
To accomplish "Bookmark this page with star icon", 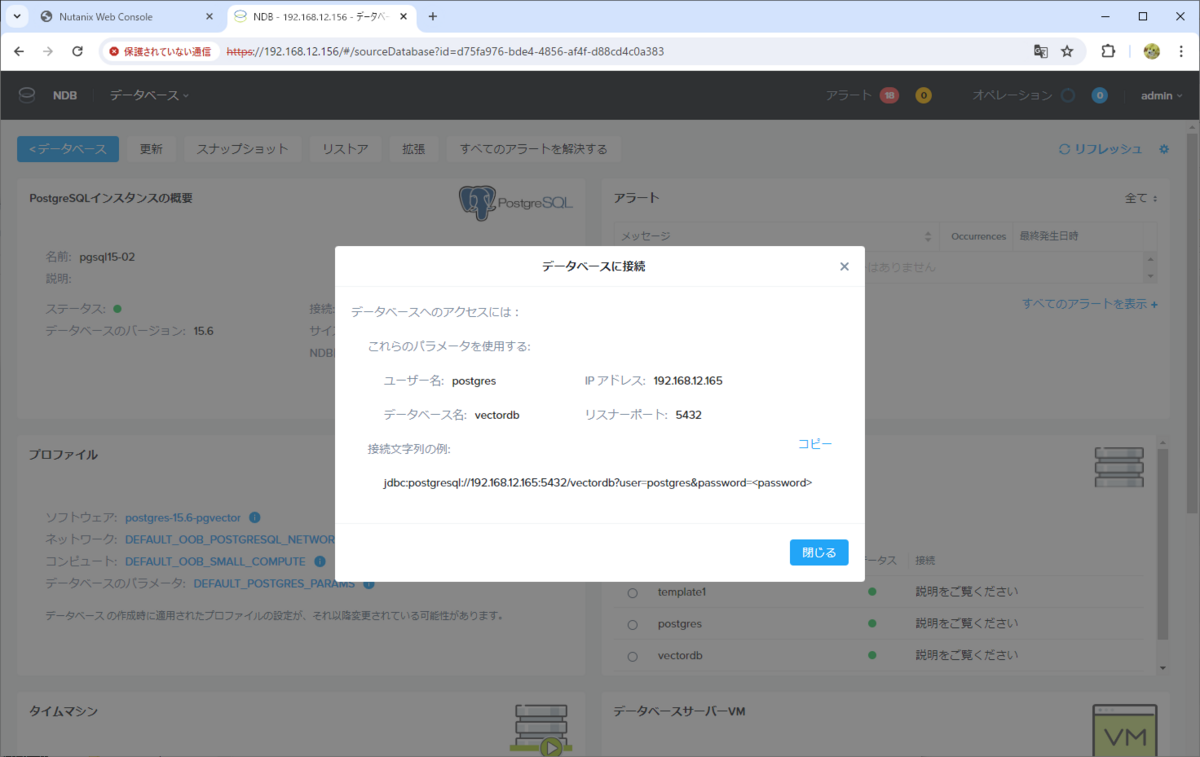I will pyautogui.click(x=1067, y=51).
